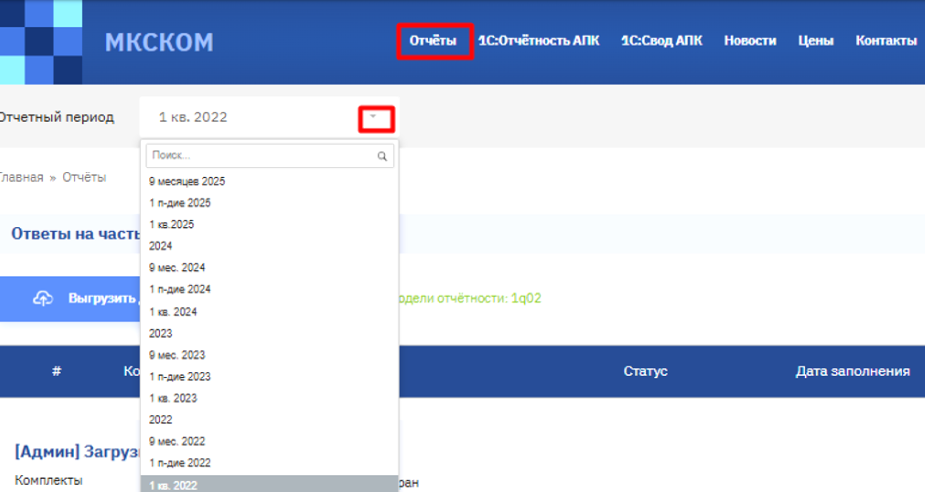Select 9 мес. 2023 option
925x492 pixels.
pyautogui.click(x=179, y=355)
